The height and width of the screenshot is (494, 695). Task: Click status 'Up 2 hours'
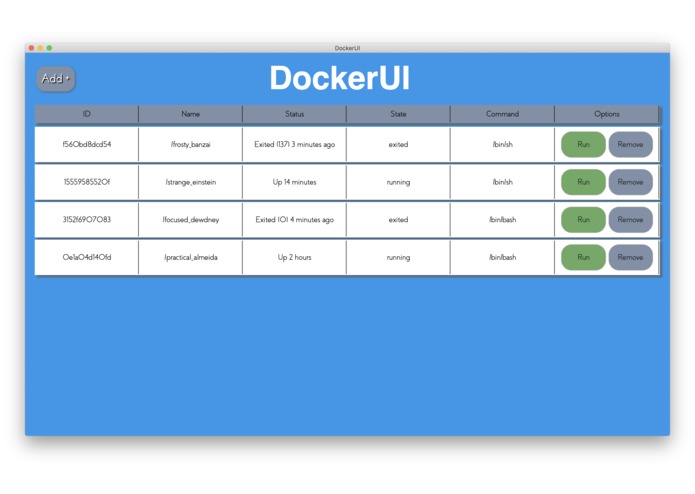pyautogui.click(x=294, y=257)
